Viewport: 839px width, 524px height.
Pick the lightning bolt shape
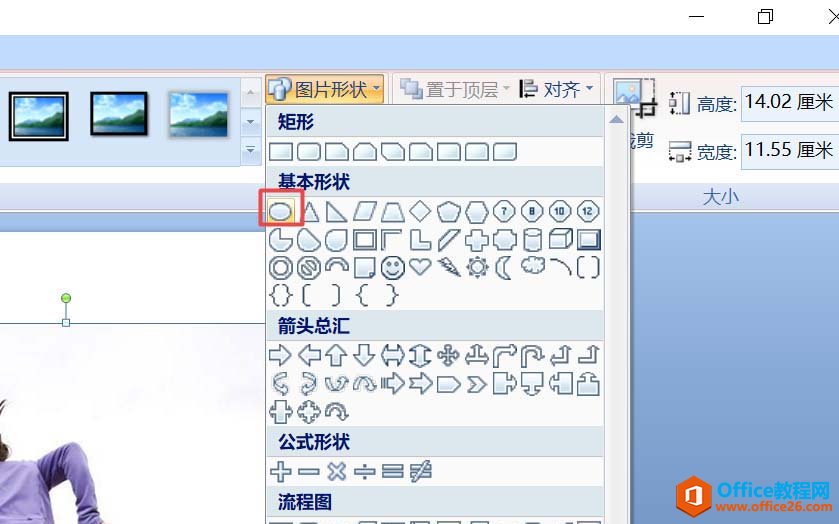(448, 267)
